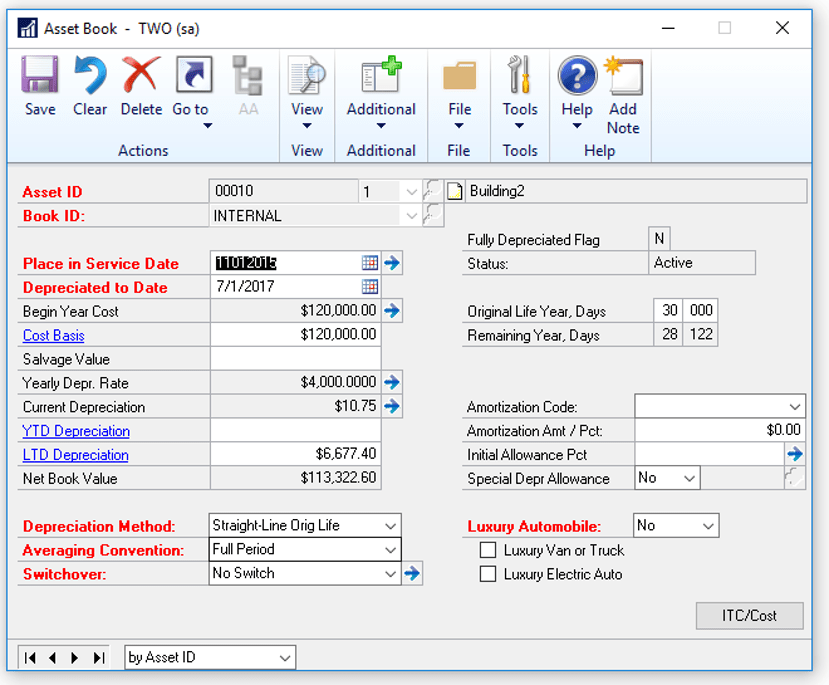Change sort order via by Asset ID dropdown
The height and width of the screenshot is (685, 829).
coord(282,657)
